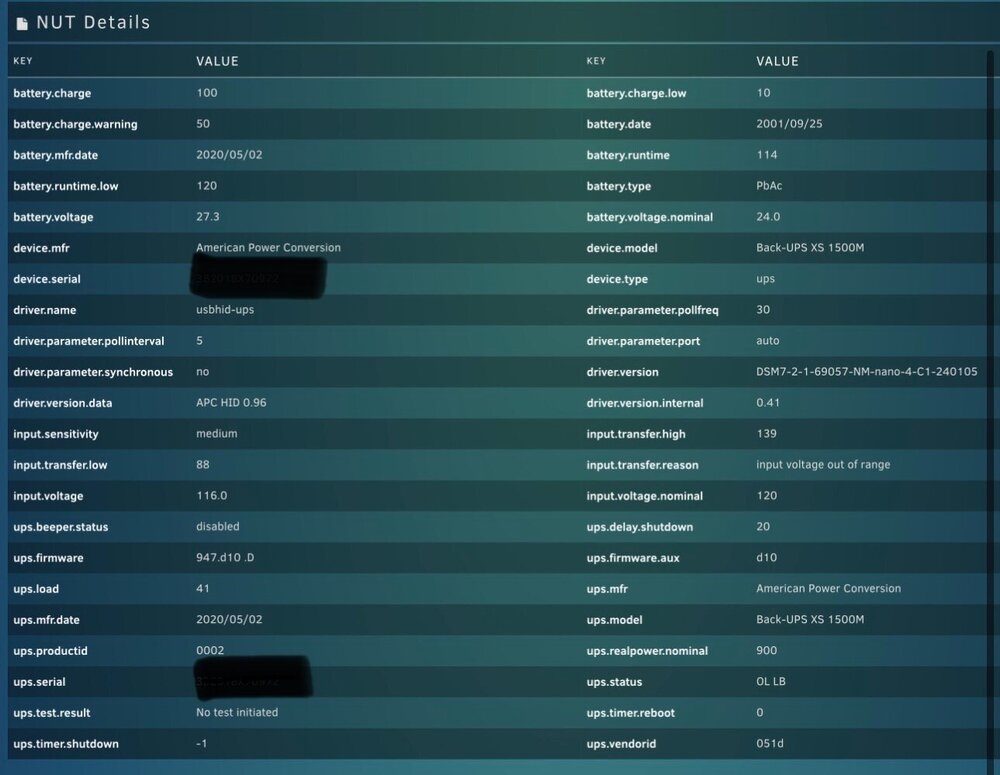Click ups.beeper.status value disabled
1000x775 pixels.
coord(218,526)
